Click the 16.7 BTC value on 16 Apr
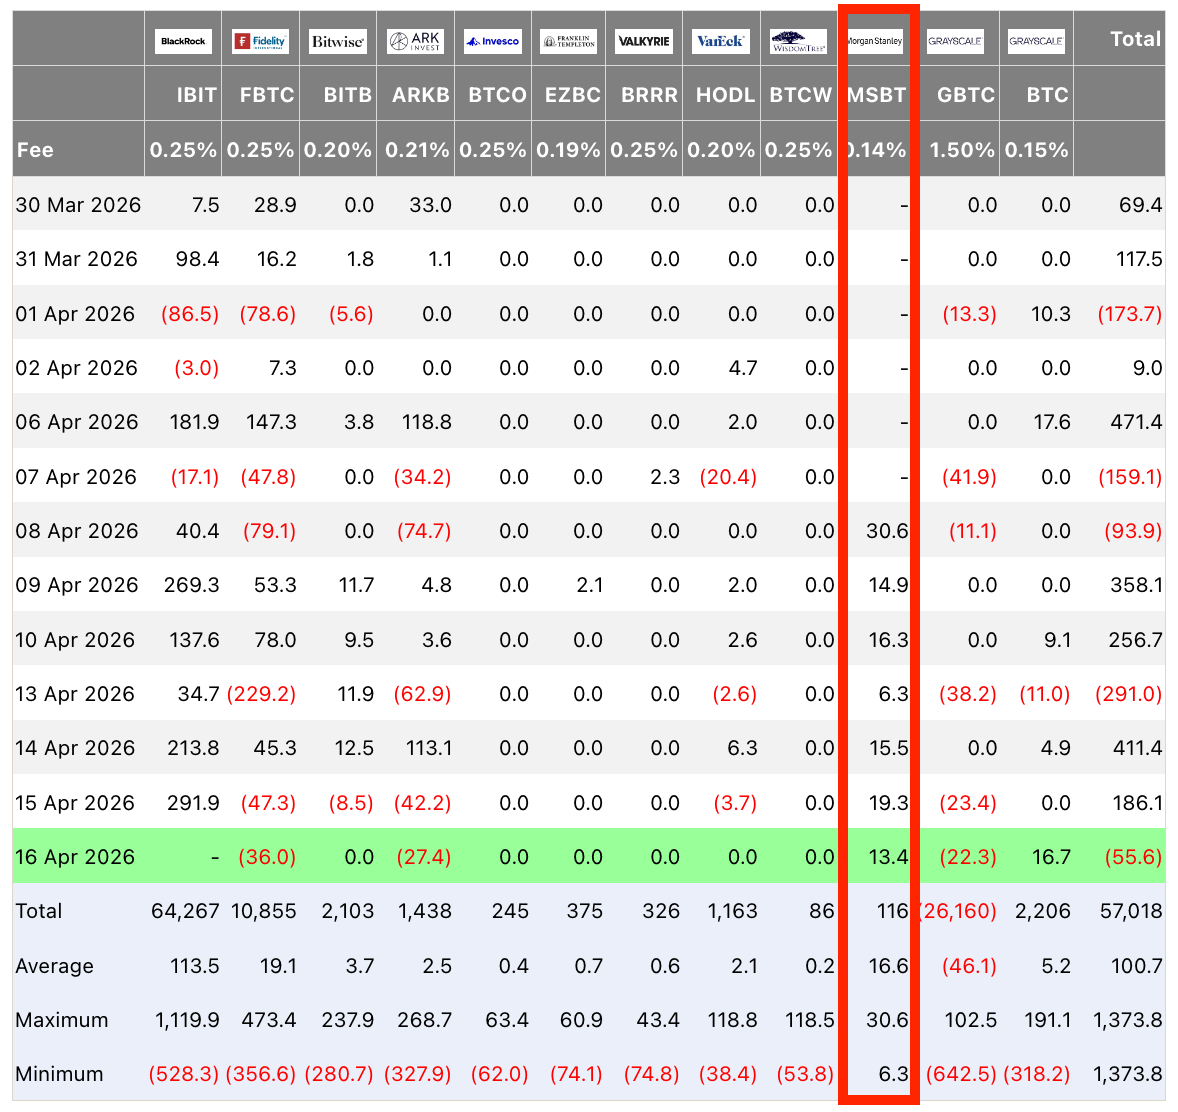1178x1112 pixels. click(1050, 857)
